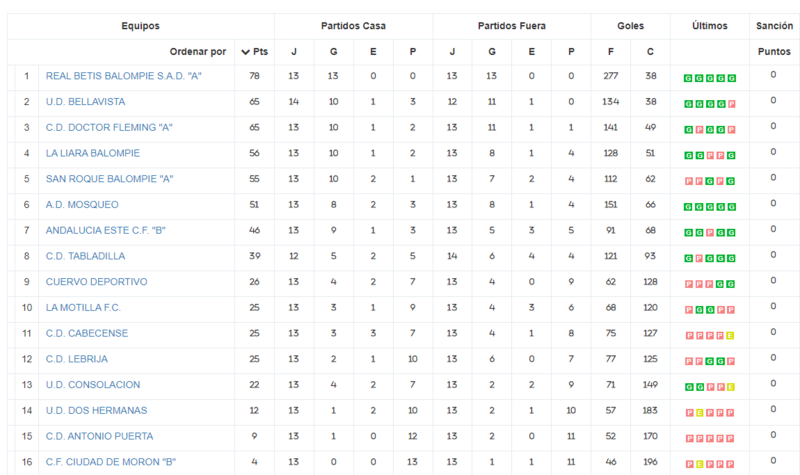This screenshot has width=800, height=475.
Task: Click U.D. BELLAVISTA's last red P result icon
Action: point(731,104)
